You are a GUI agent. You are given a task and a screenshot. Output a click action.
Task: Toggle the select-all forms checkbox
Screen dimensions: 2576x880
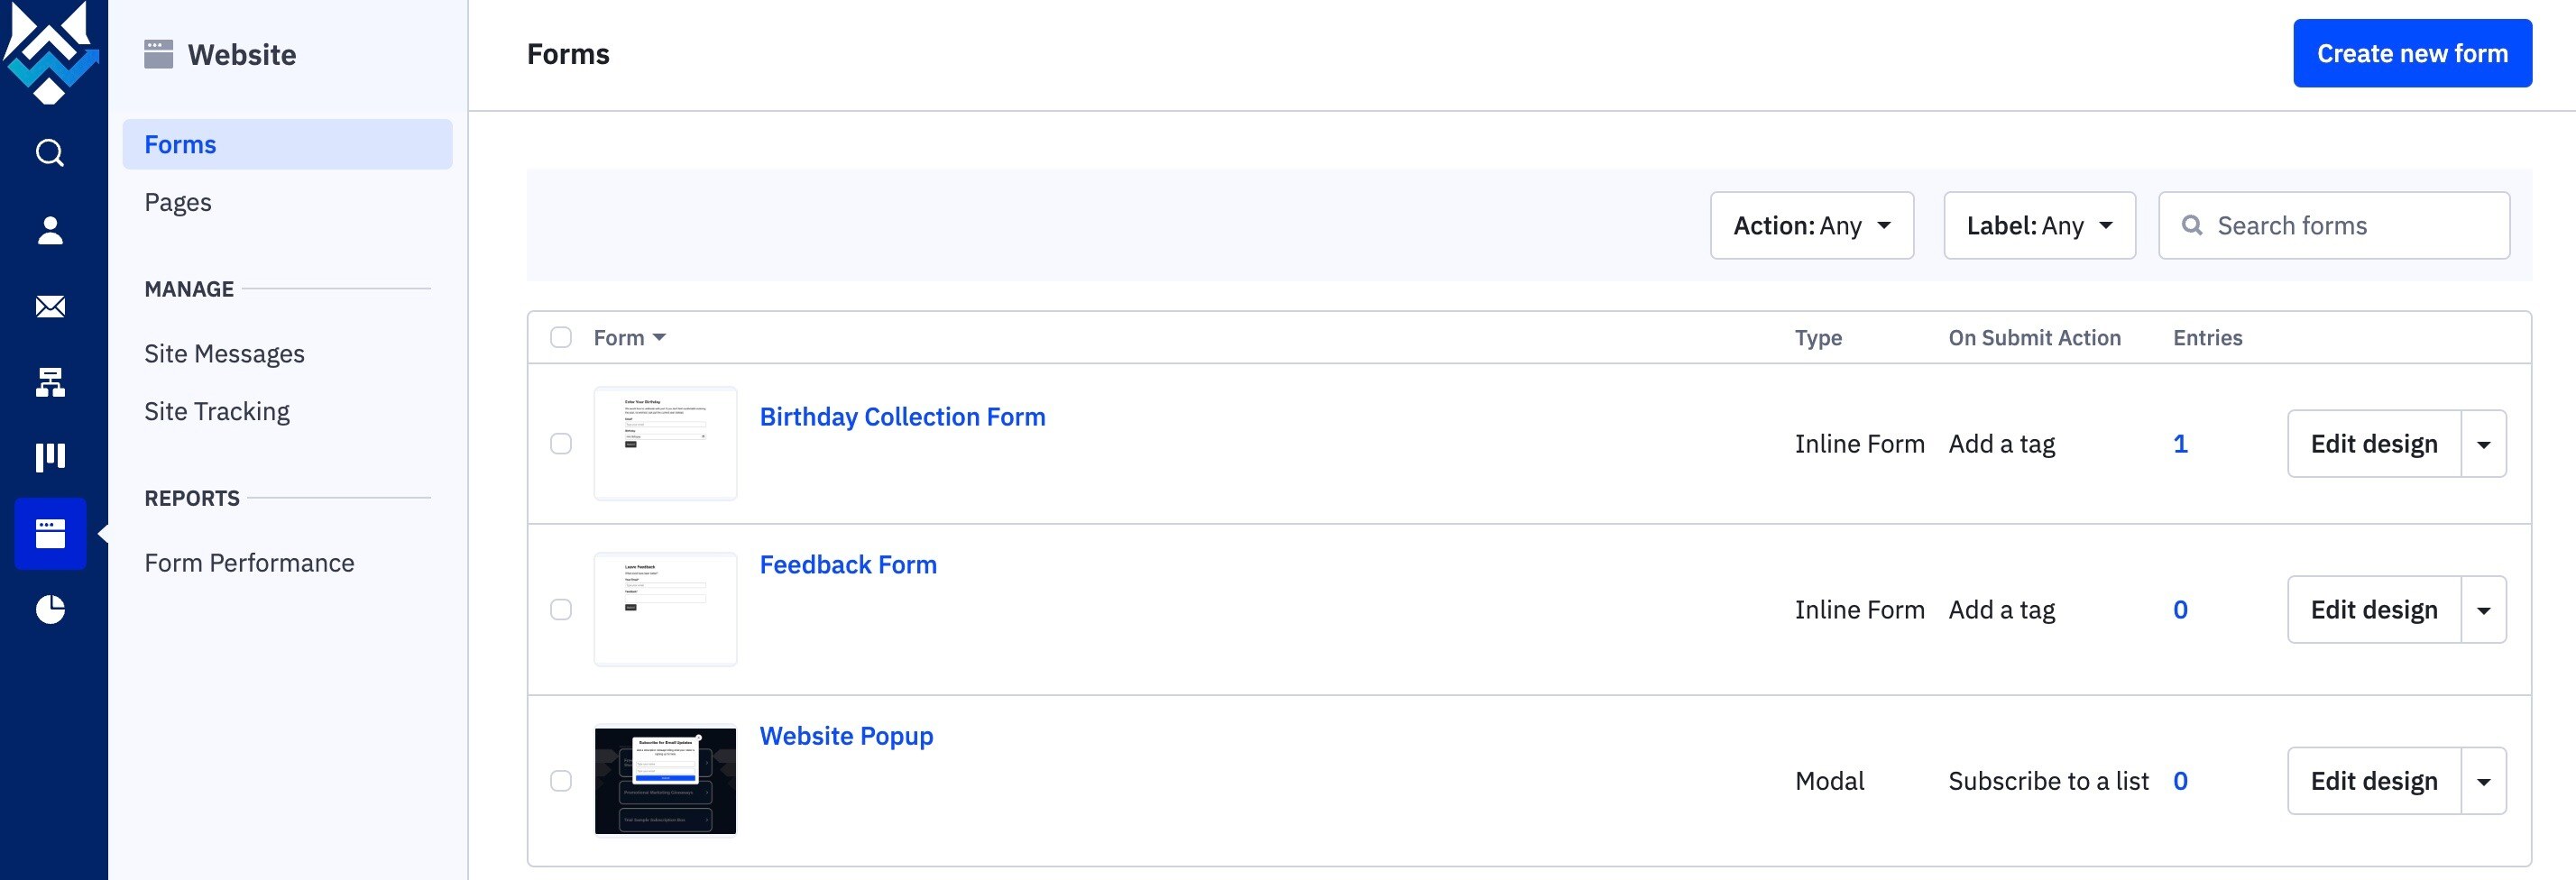point(561,337)
